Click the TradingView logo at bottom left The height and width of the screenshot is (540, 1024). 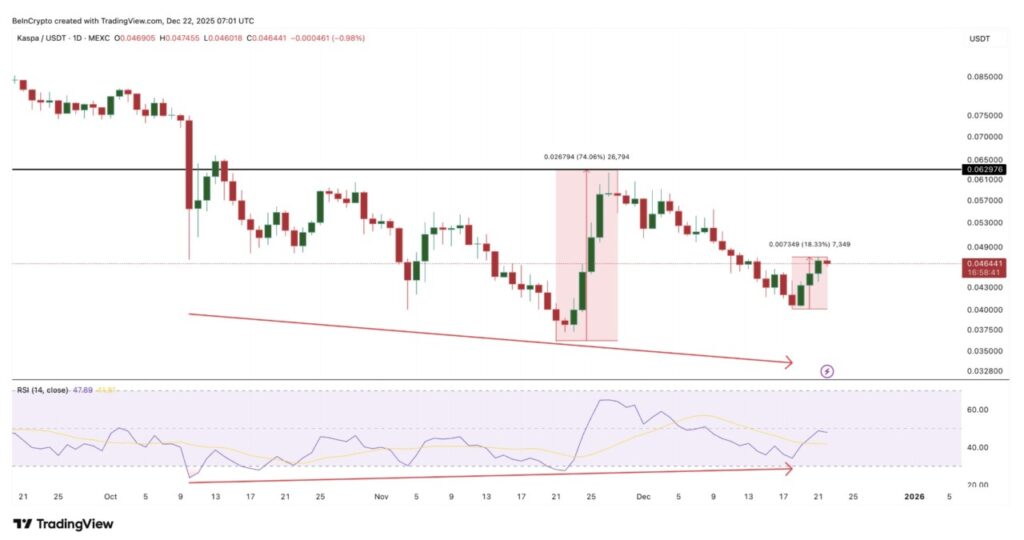tap(63, 524)
